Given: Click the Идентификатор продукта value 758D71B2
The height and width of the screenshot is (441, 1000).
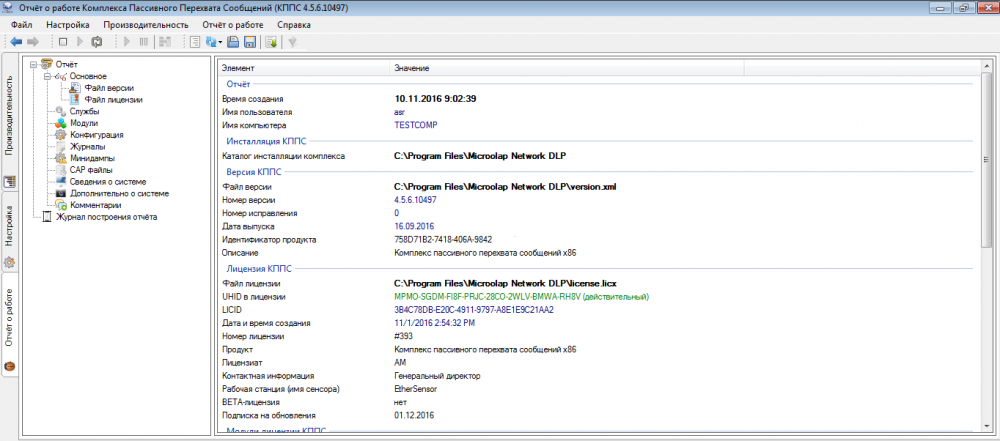Looking at the screenshot, I should click(x=443, y=240).
